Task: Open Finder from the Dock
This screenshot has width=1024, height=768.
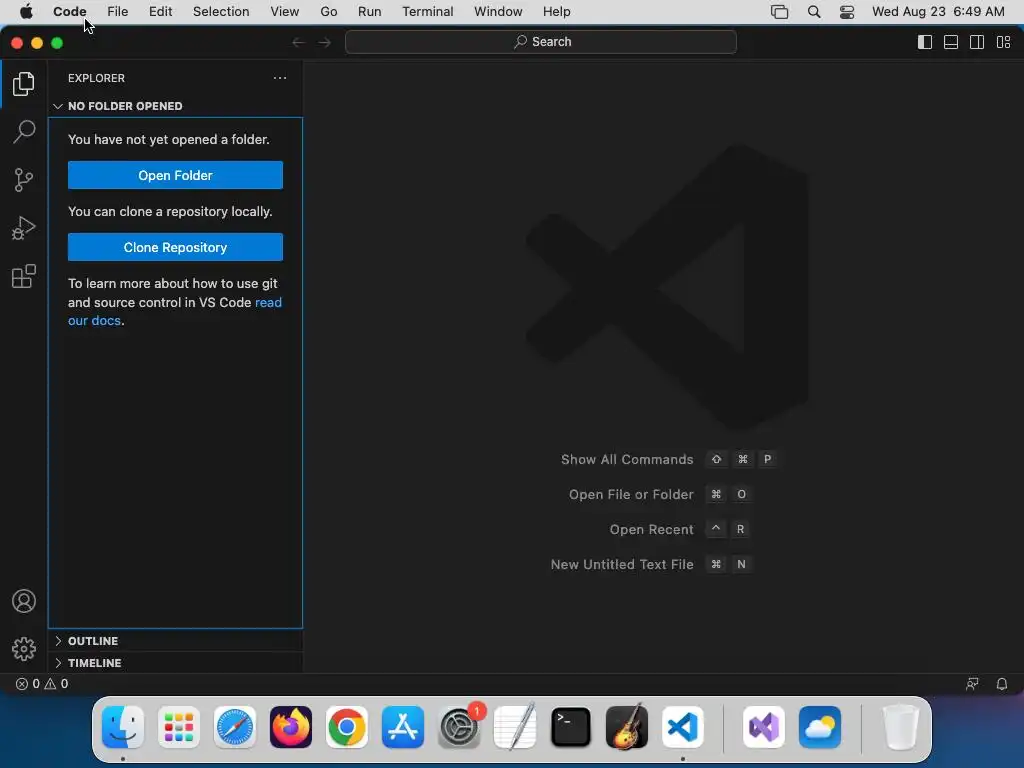Action: (x=123, y=727)
